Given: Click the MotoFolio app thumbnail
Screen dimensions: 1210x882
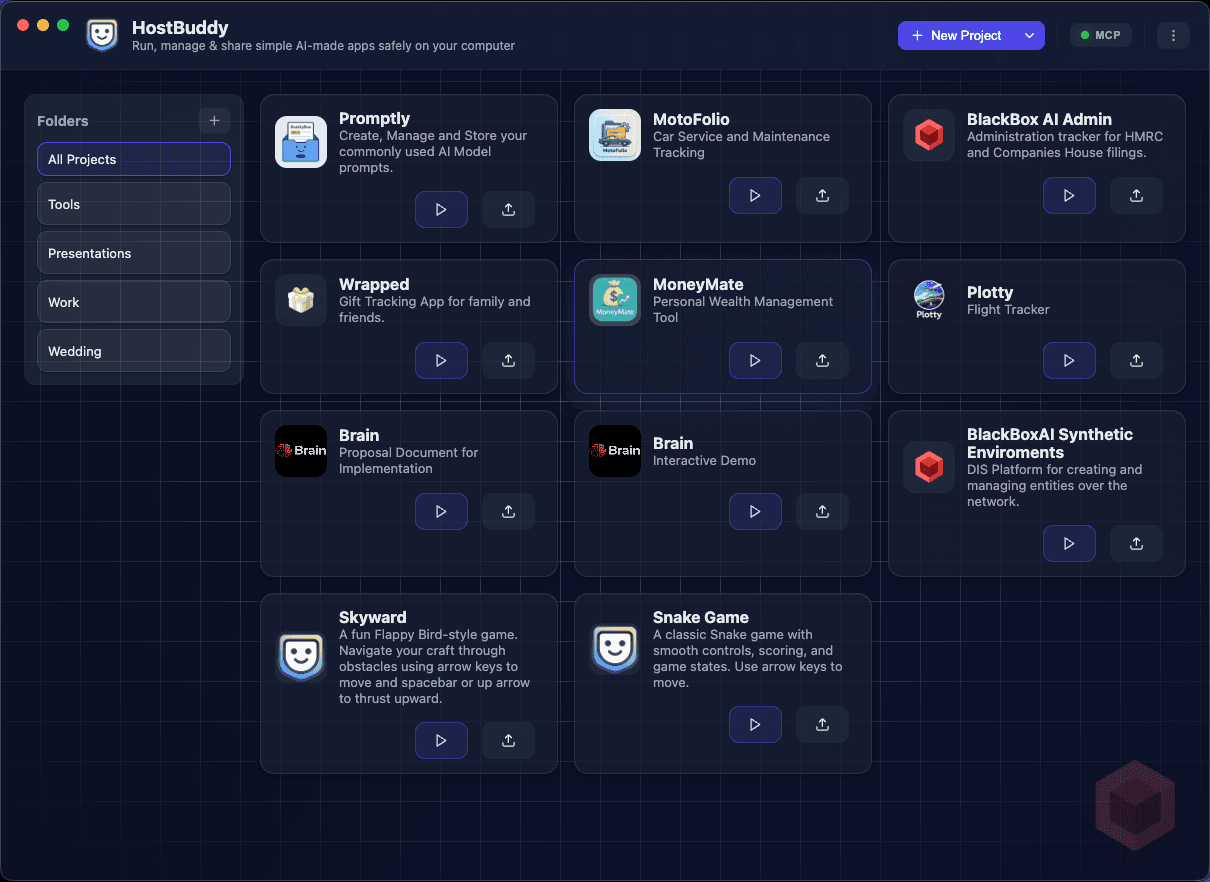Looking at the screenshot, I should click(615, 135).
